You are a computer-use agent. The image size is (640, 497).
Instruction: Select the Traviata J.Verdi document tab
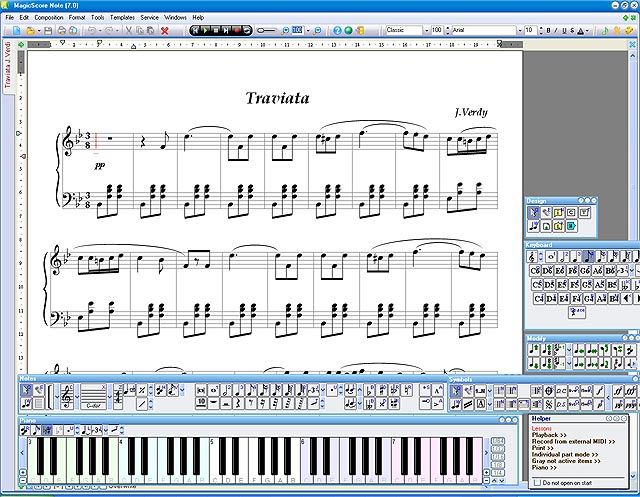tap(8, 66)
